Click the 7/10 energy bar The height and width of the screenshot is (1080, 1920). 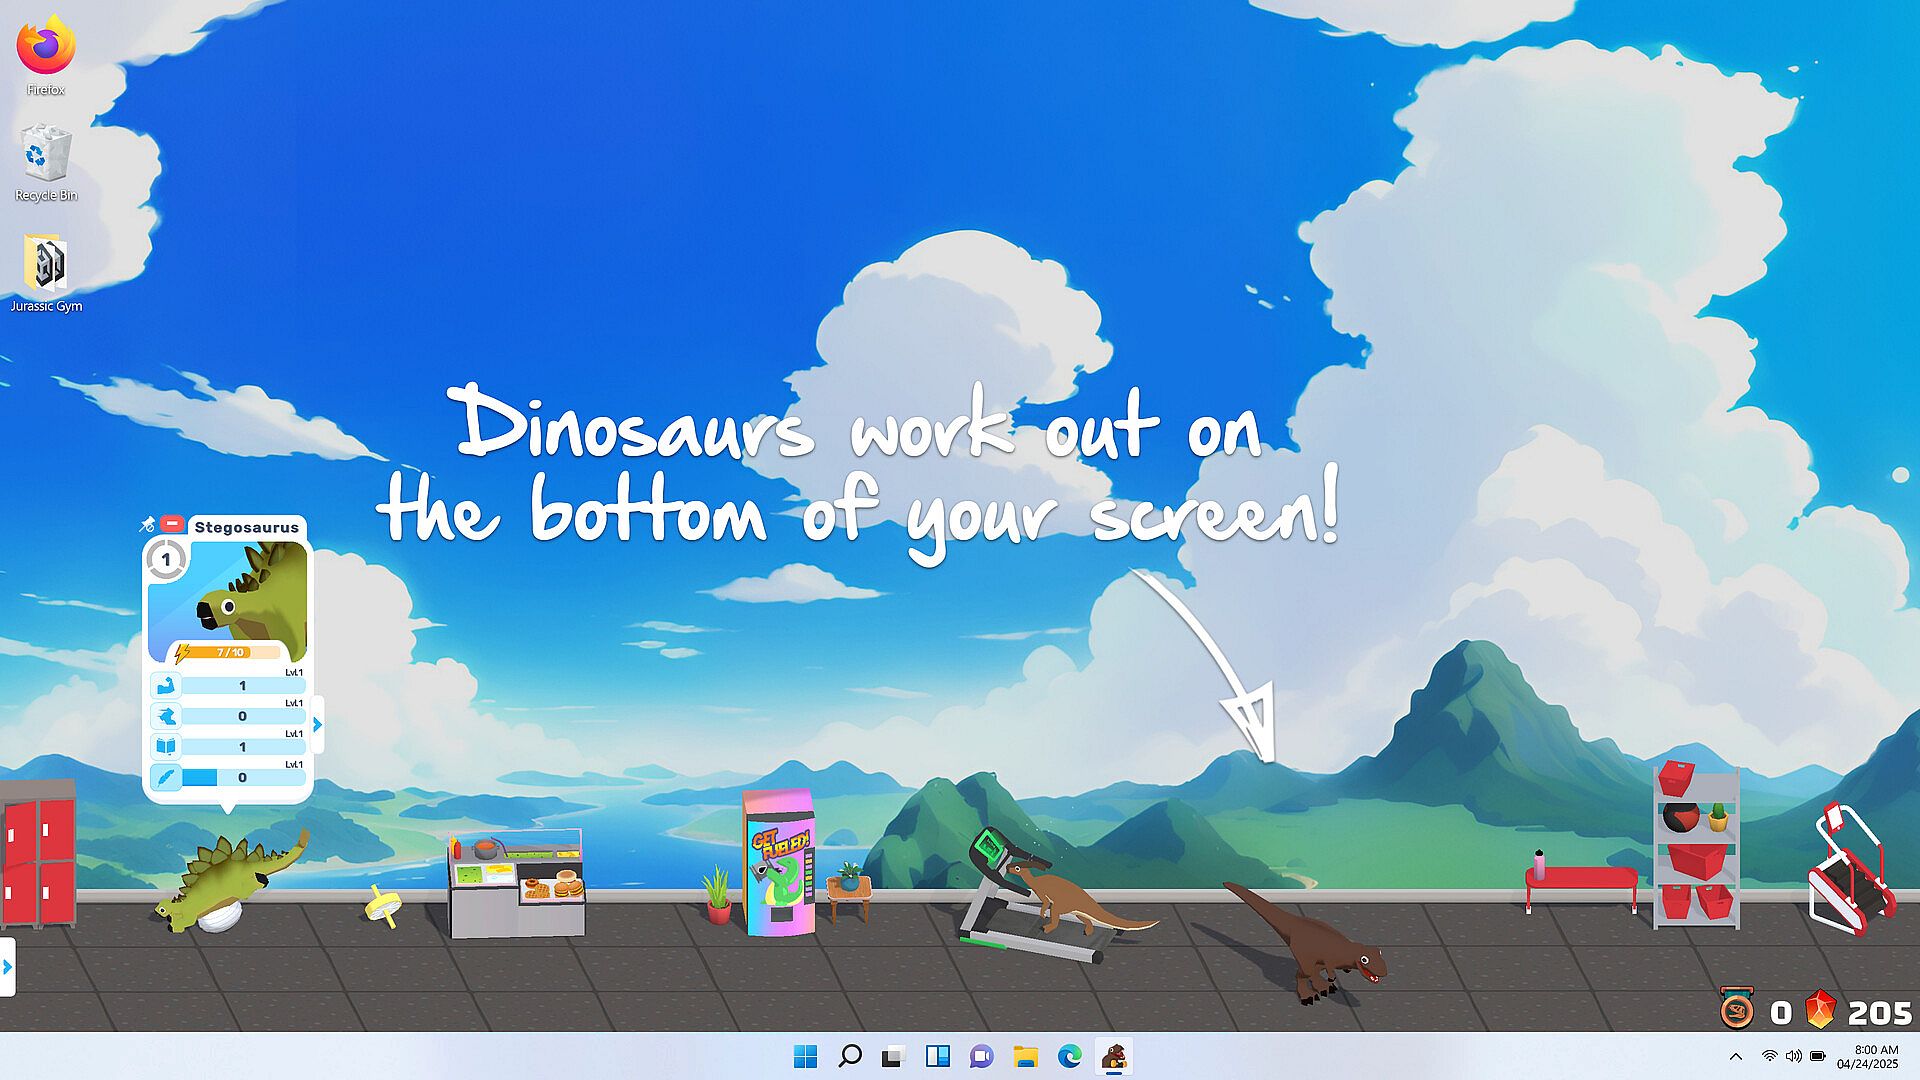click(230, 652)
